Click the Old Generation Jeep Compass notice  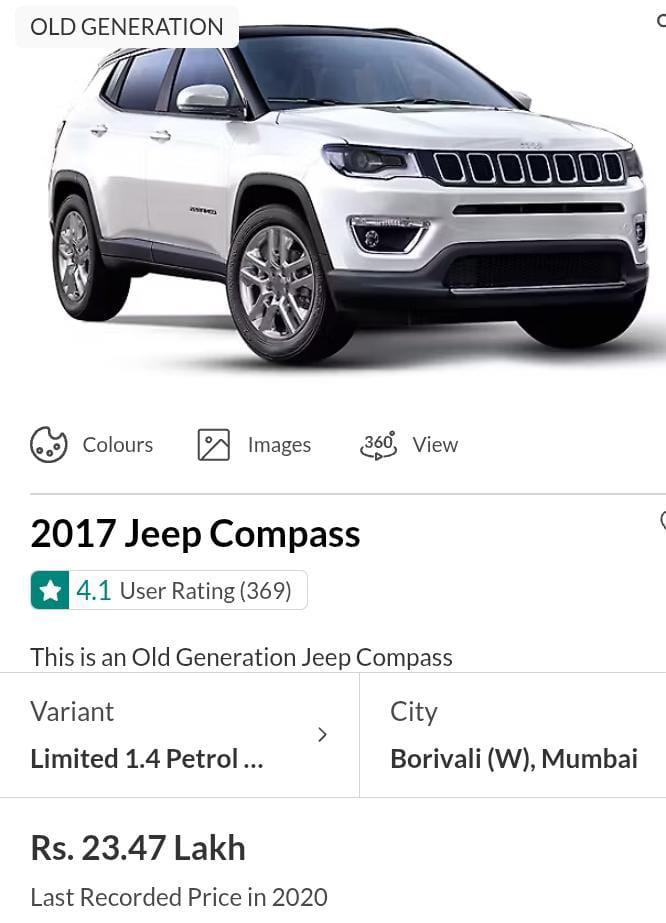[241, 657]
